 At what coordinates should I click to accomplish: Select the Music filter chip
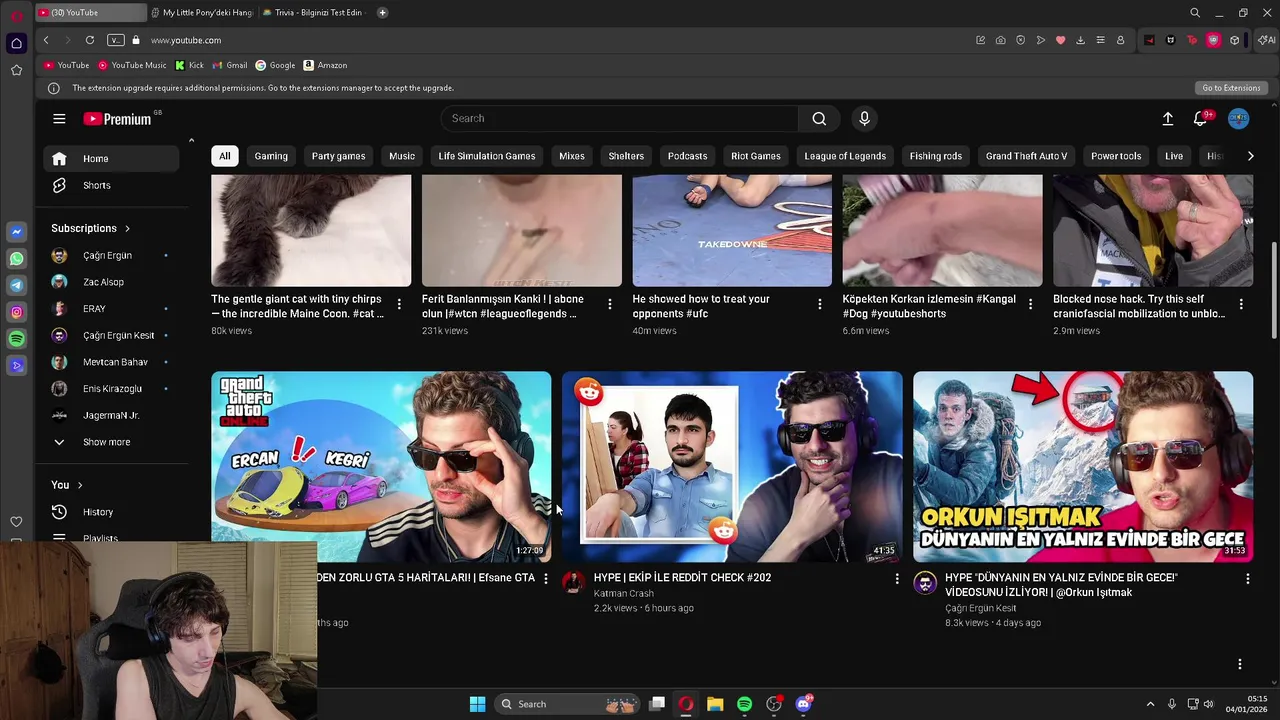click(x=402, y=156)
